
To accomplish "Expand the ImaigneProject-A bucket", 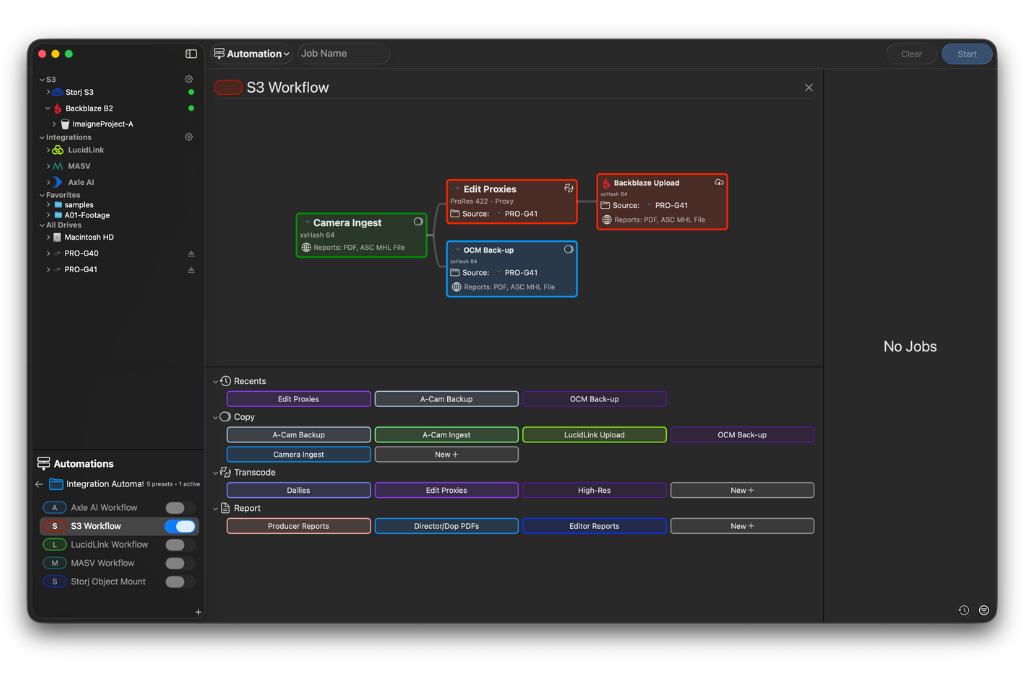I will [x=53, y=123].
